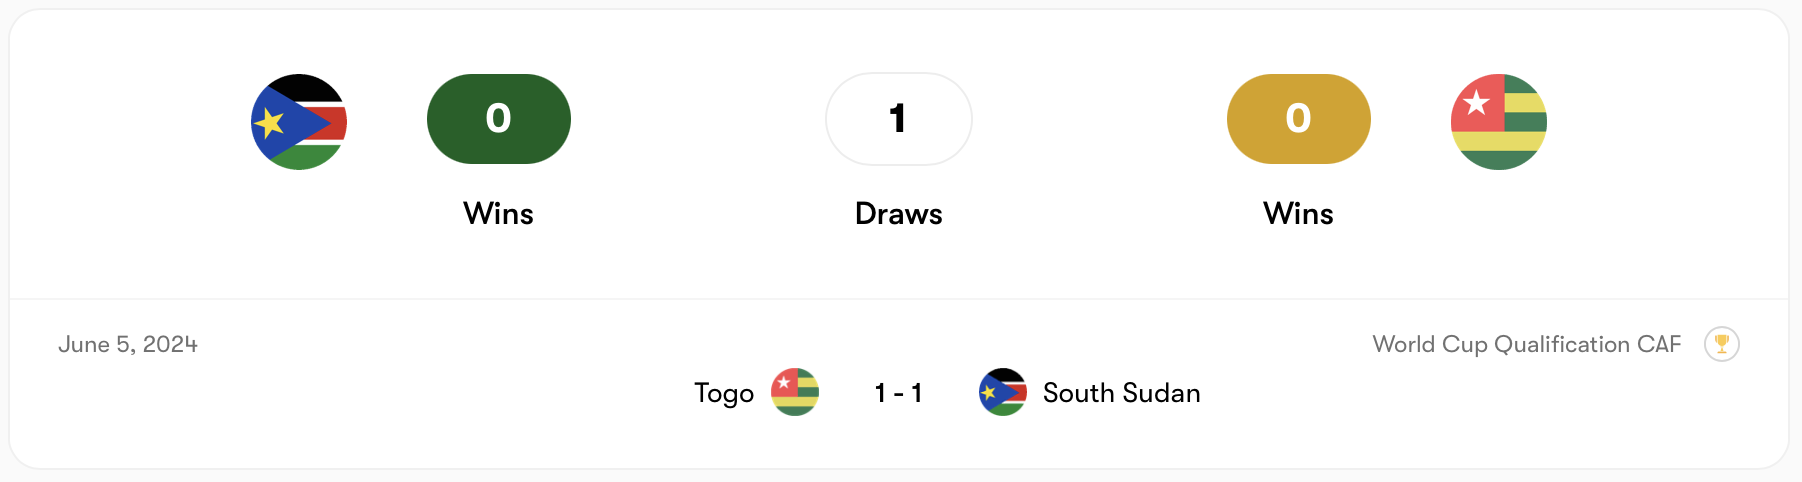
Task: Click the Wins label under the green badge
Action: [498, 214]
